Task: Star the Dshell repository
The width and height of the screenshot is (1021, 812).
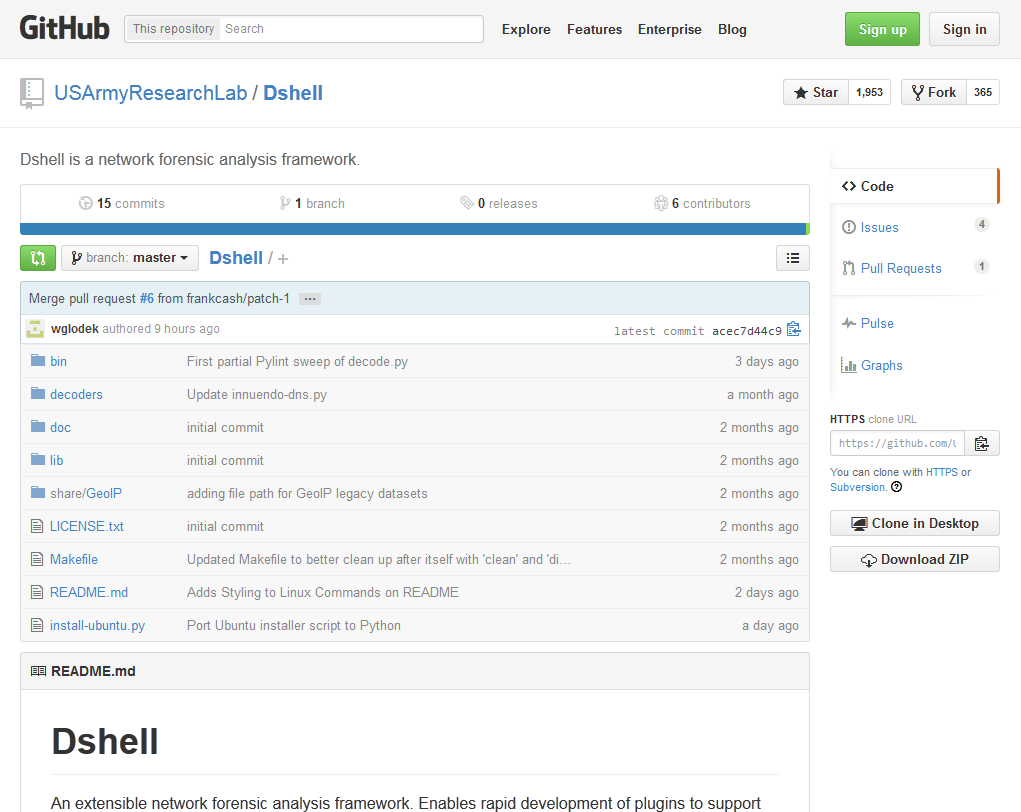Action: pyautogui.click(x=816, y=92)
